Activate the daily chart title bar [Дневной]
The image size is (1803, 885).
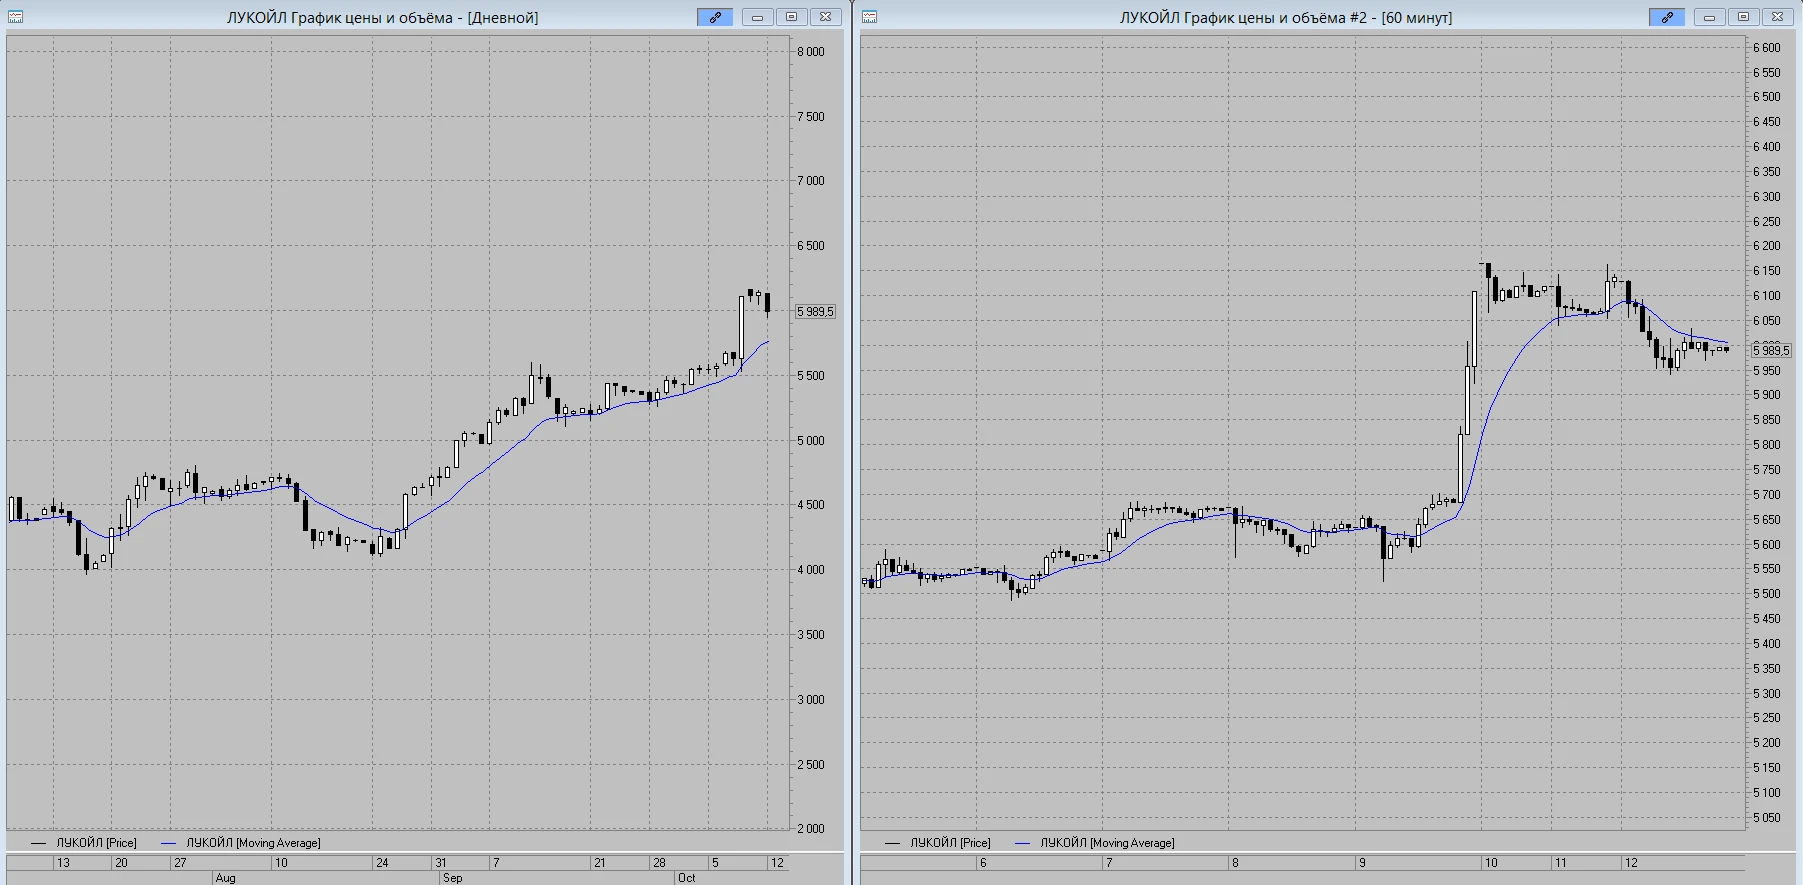coord(382,17)
